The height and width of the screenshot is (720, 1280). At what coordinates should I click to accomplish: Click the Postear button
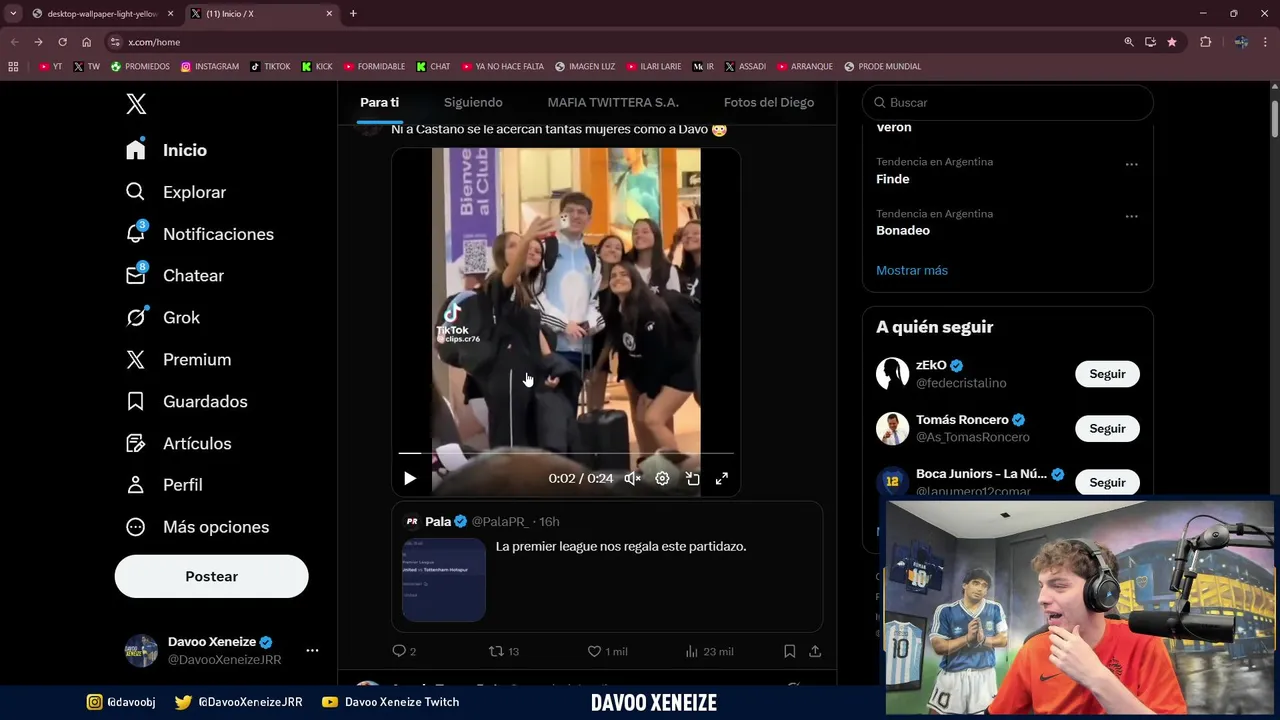point(212,577)
